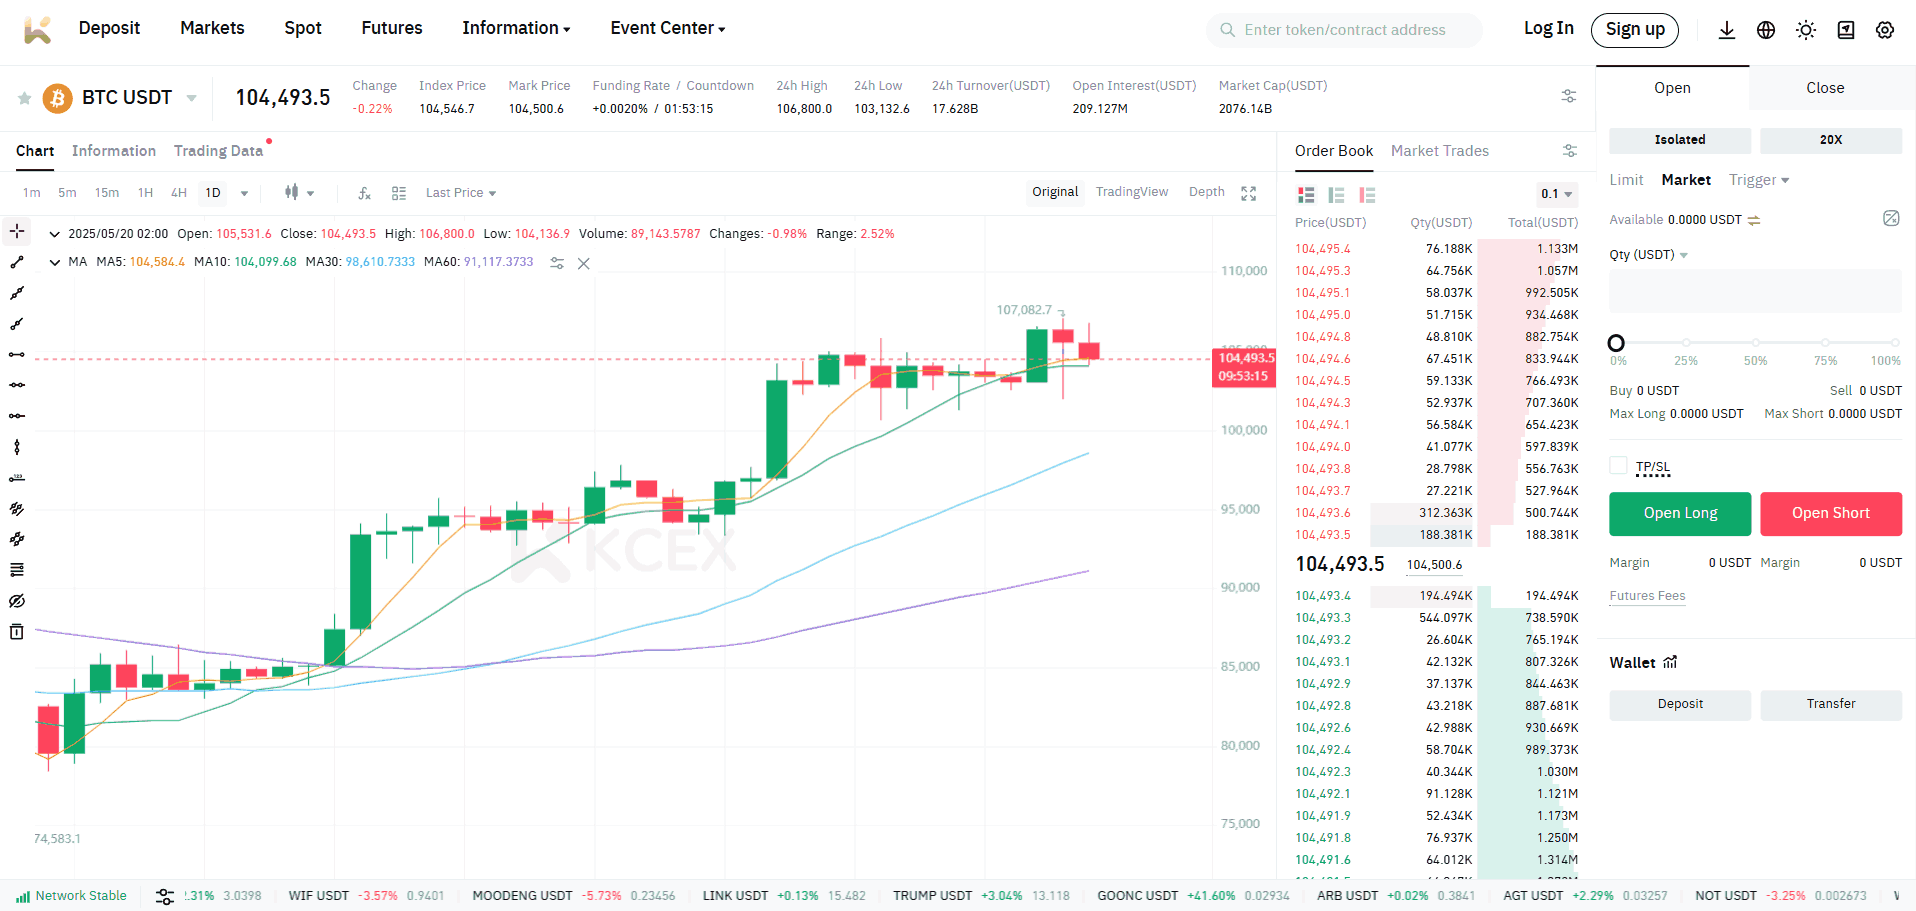
Task: Hide all drawings with the eye-slash tool
Action: coord(16,601)
